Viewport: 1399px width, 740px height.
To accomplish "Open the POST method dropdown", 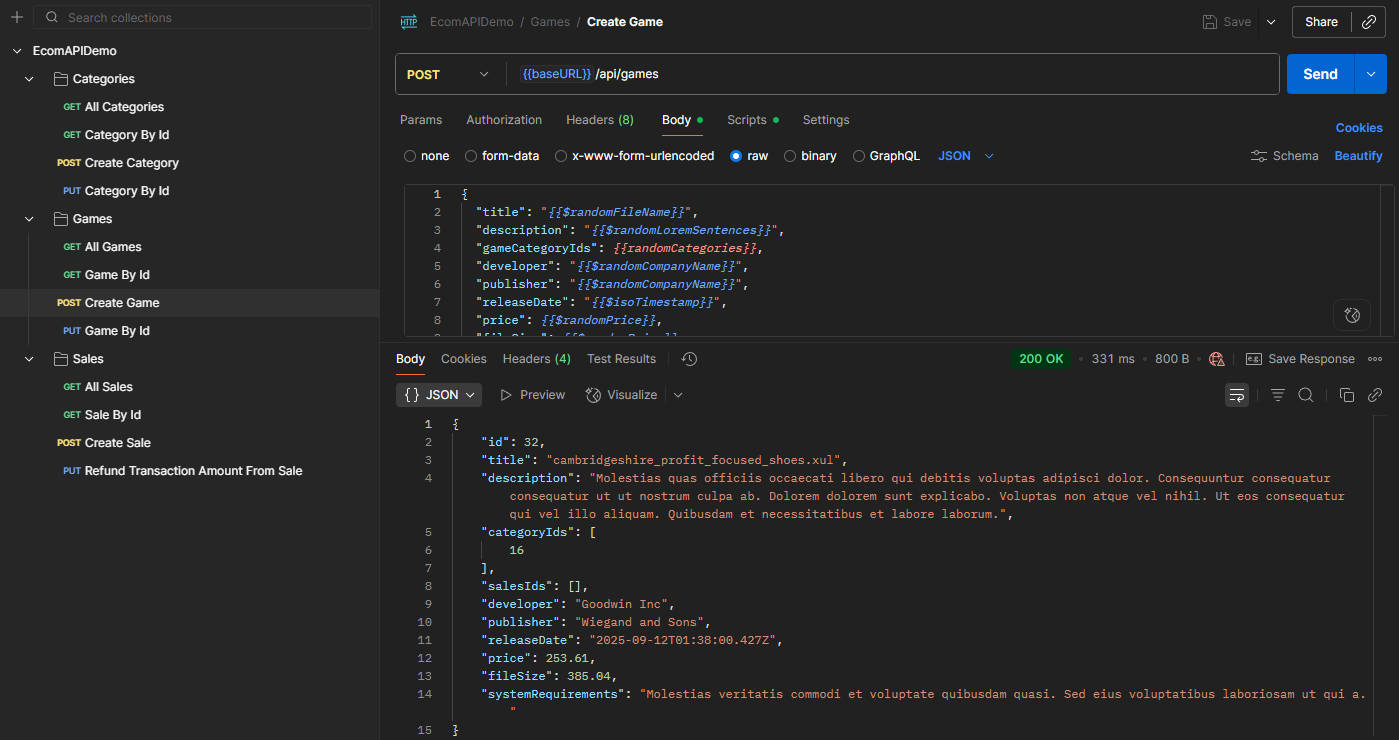I will (447, 74).
